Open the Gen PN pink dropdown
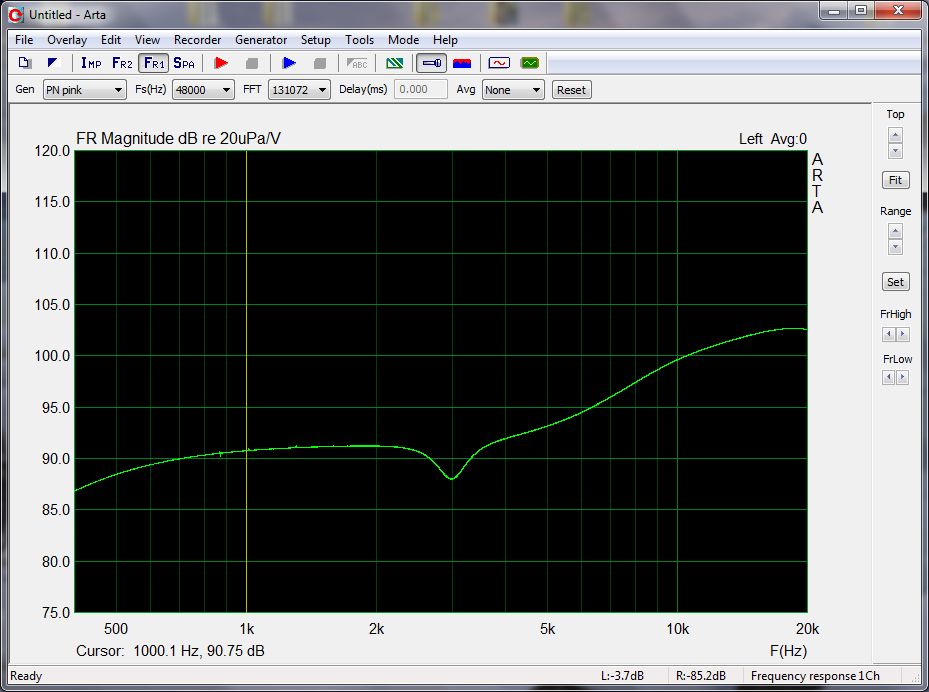929x692 pixels. [84, 90]
